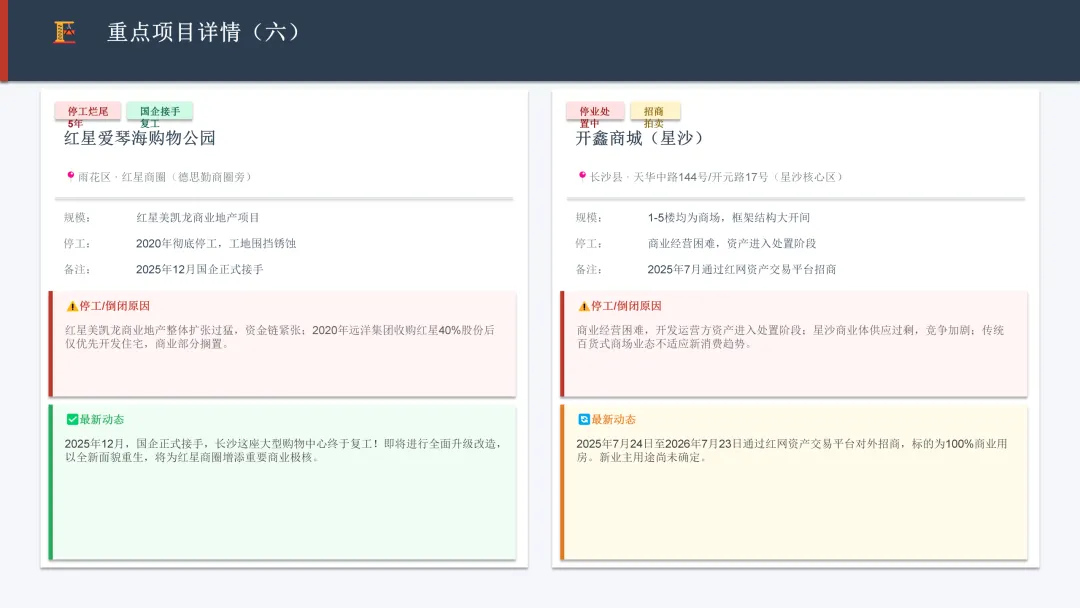Image resolution: width=1080 pixels, height=608 pixels.
Task: Click the address 天华中路144号/开元路17号
Action: coord(700,177)
